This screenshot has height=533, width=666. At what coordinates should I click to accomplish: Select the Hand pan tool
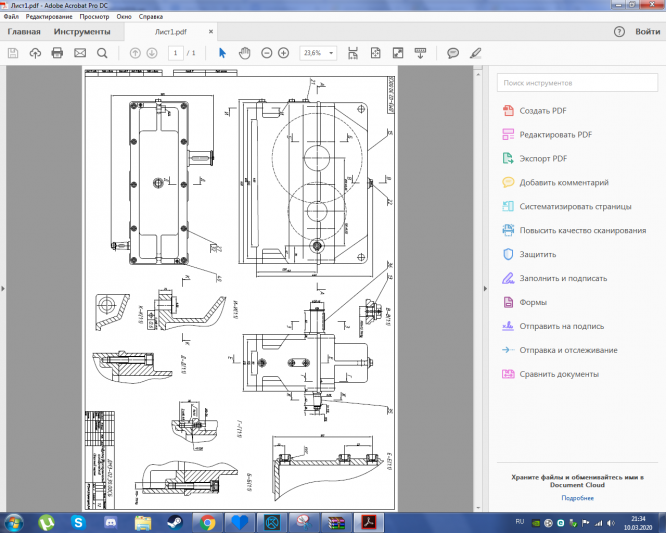(x=244, y=53)
